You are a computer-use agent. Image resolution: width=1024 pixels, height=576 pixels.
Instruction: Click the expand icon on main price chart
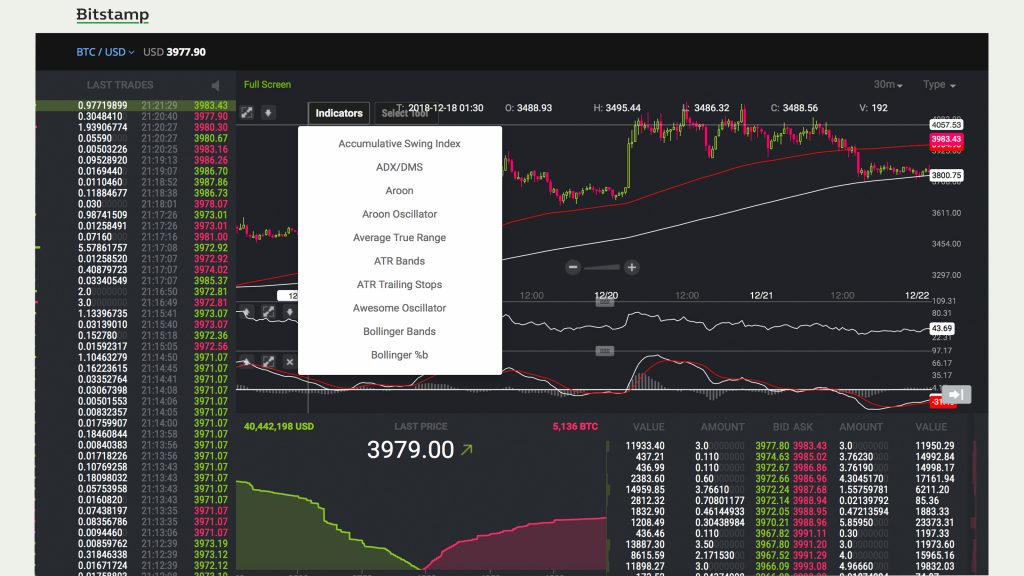coord(246,113)
